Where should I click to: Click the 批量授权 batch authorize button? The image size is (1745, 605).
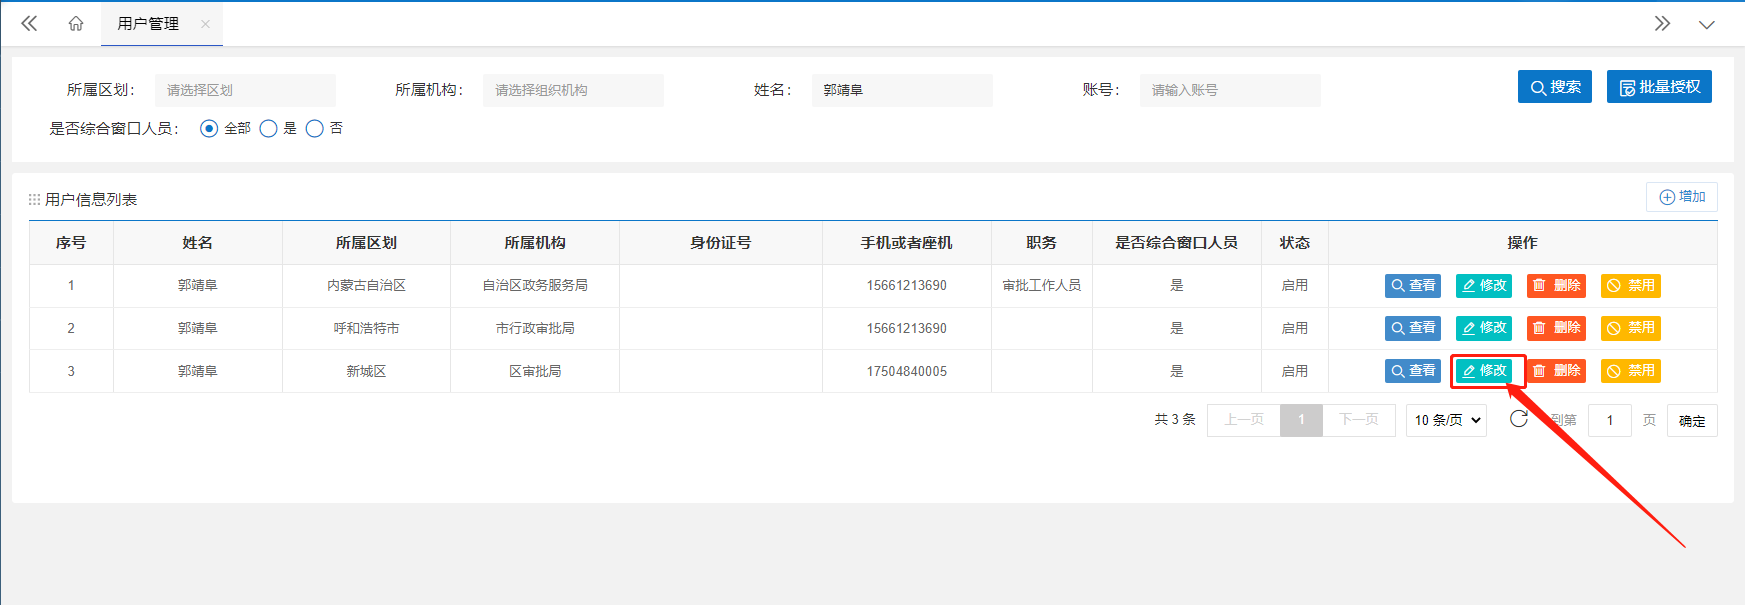[1659, 87]
